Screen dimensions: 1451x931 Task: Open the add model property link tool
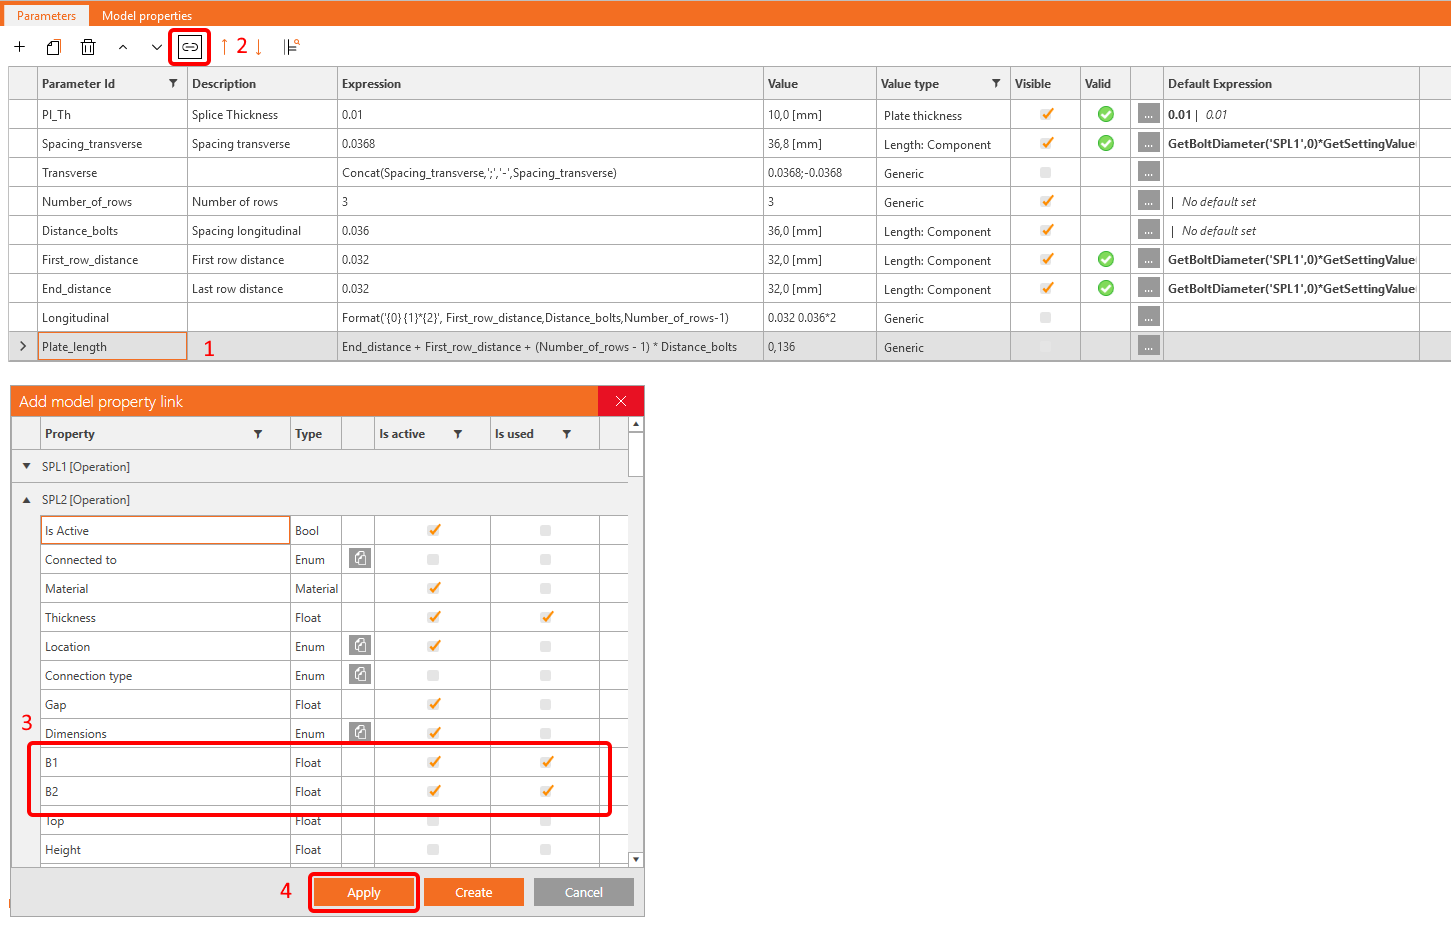point(190,47)
